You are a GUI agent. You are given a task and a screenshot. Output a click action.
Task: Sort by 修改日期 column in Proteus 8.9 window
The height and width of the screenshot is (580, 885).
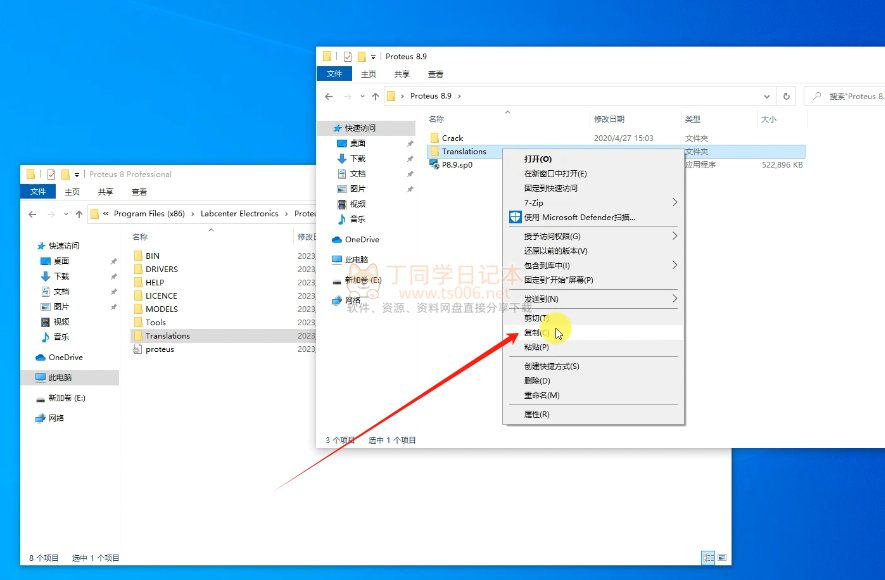609,119
